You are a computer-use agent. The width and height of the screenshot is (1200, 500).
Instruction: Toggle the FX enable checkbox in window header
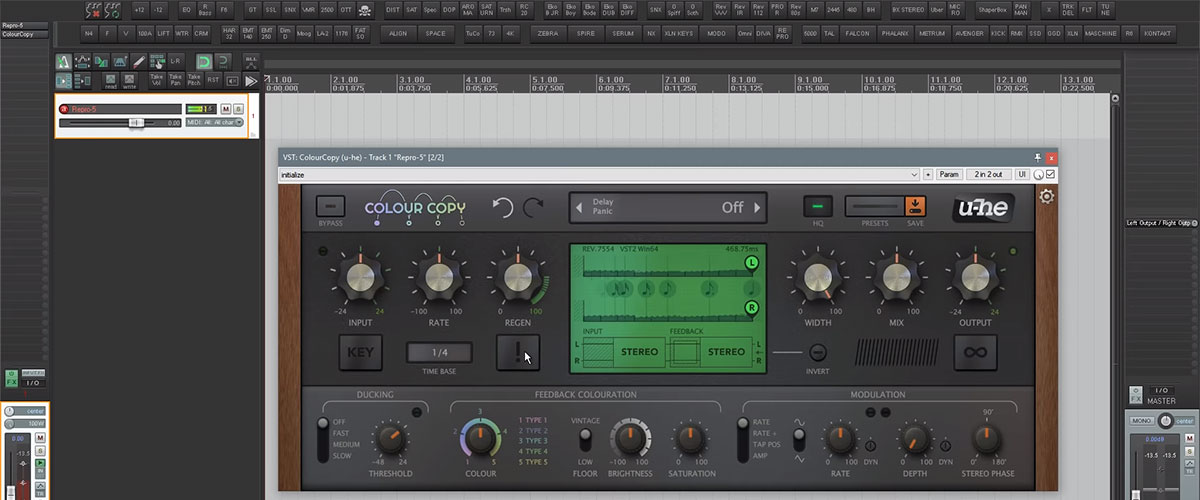[1050, 174]
